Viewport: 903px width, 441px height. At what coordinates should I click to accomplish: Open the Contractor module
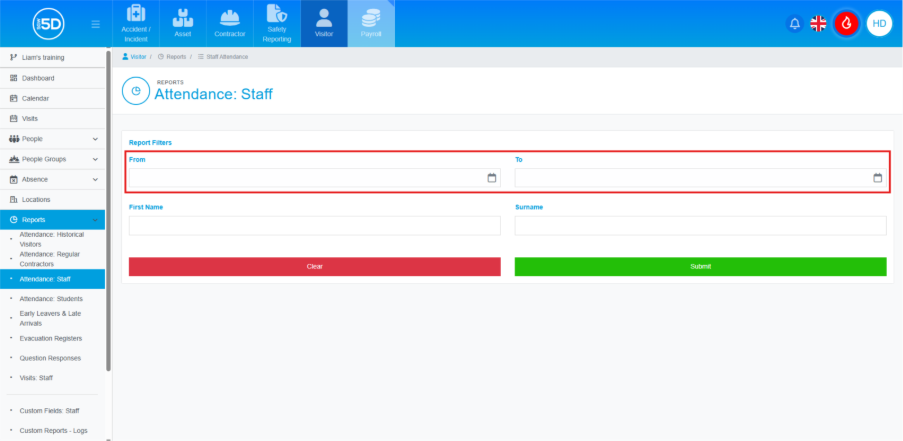pyautogui.click(x=230, y=24)
